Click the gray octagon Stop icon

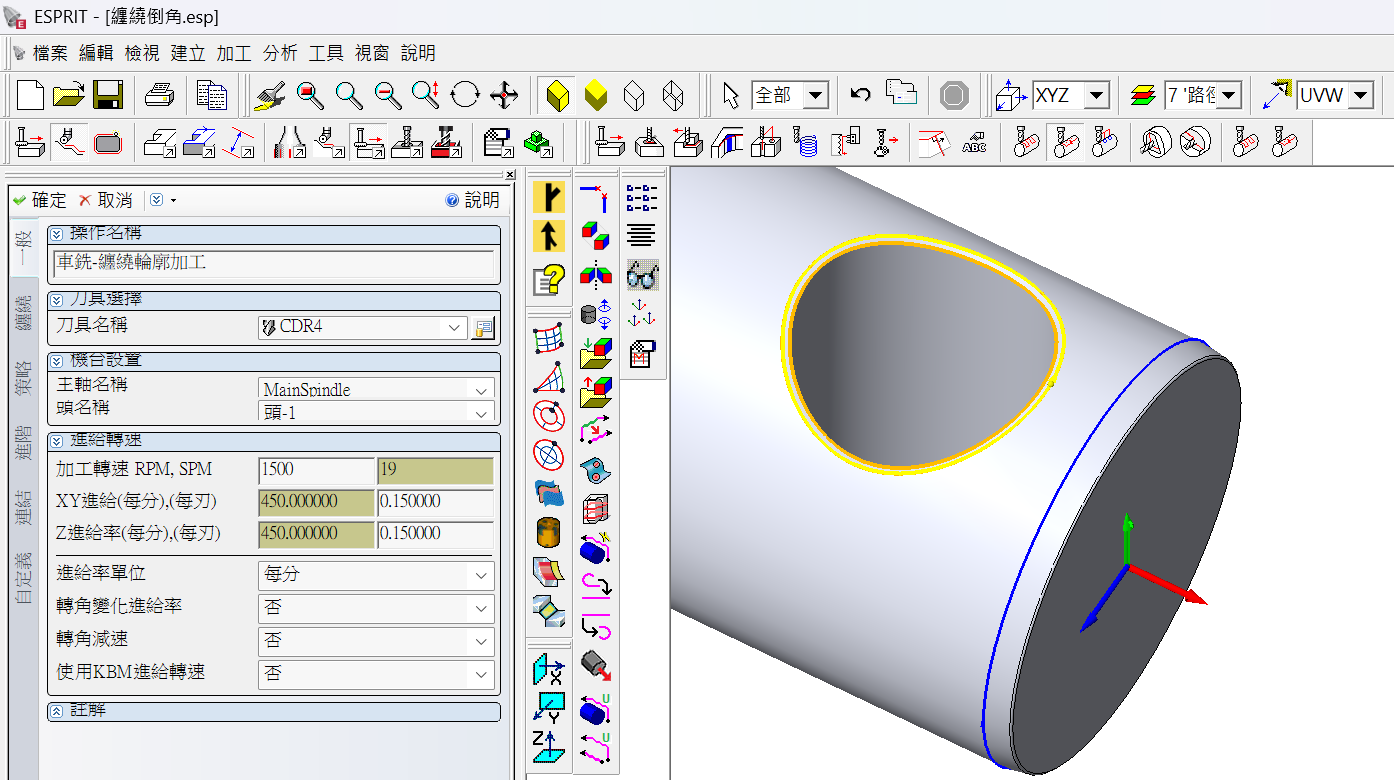[954, 96]
